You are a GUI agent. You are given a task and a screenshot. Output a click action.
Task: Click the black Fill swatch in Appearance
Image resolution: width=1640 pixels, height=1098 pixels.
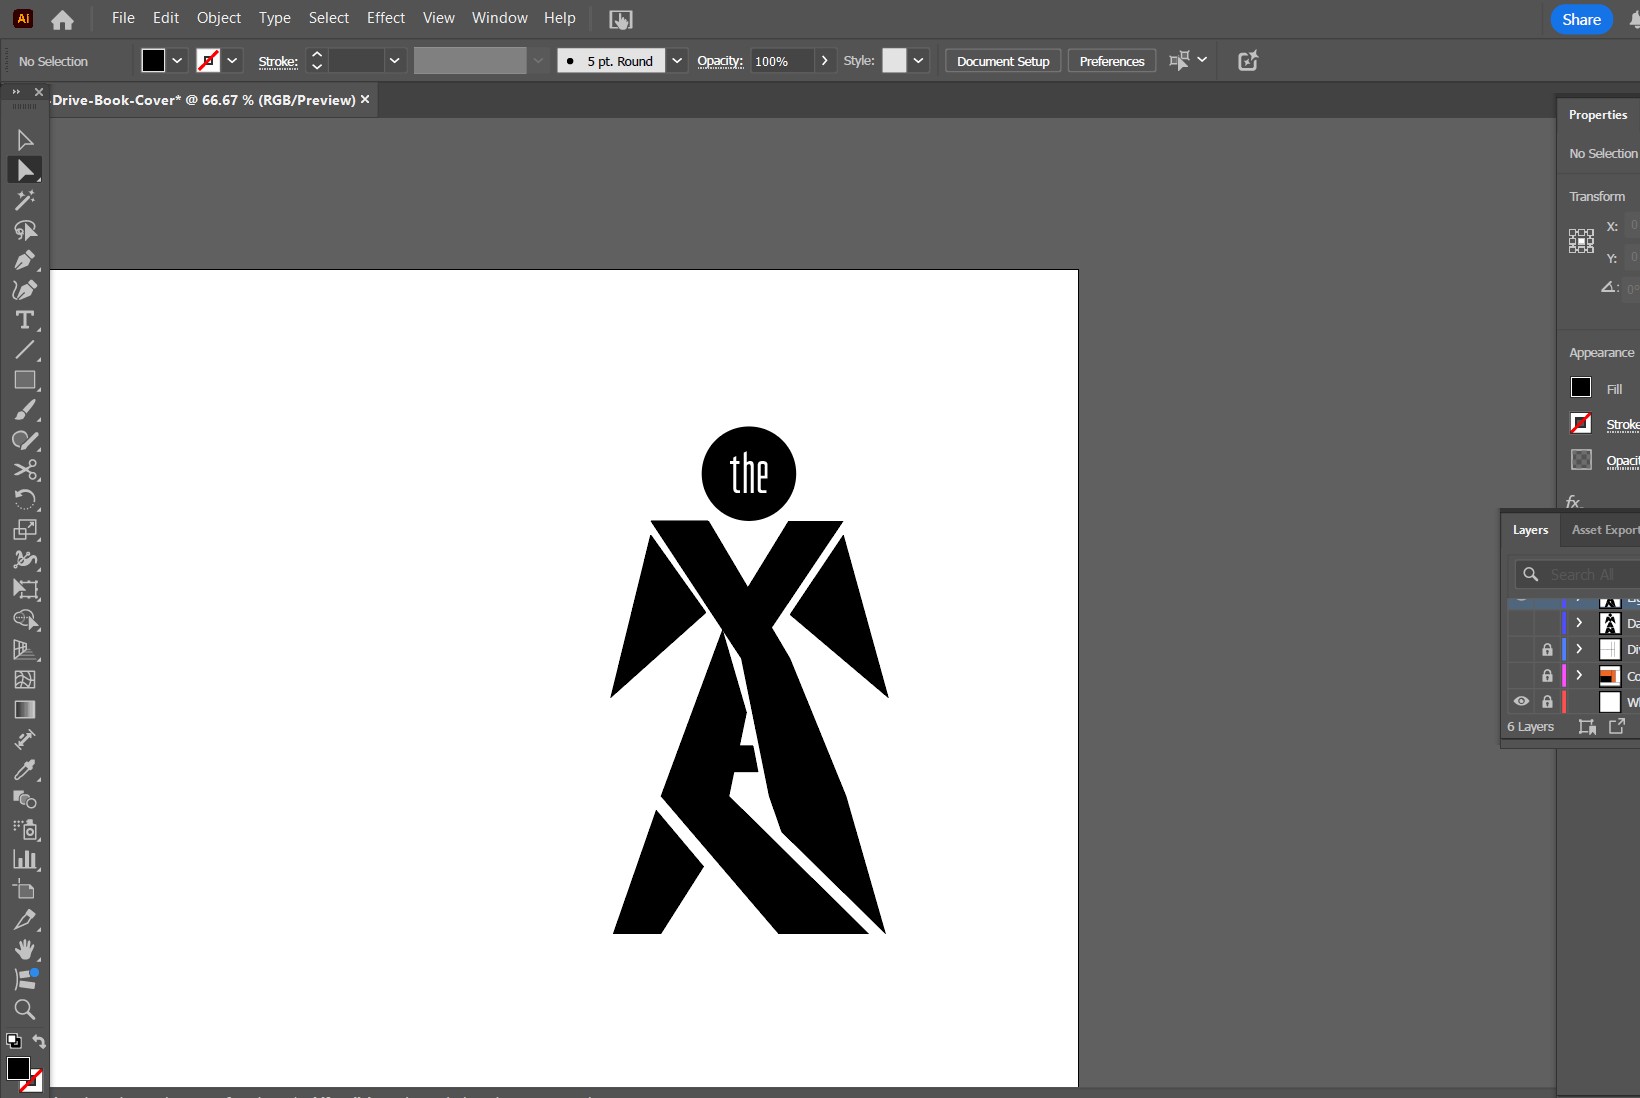(1581, 388)
